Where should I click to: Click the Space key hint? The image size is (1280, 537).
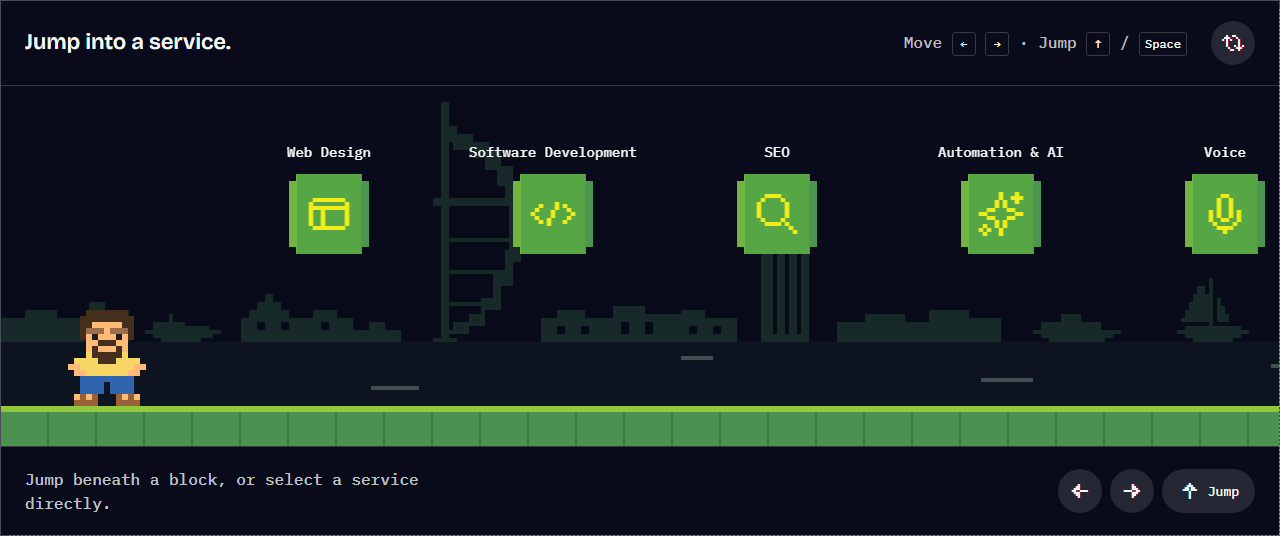tap(1163, 44)
